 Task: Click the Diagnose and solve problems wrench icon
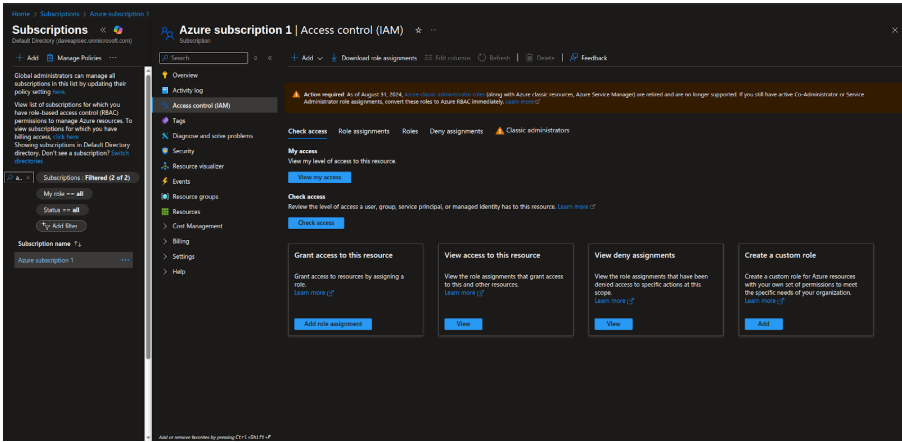point(165,136)
